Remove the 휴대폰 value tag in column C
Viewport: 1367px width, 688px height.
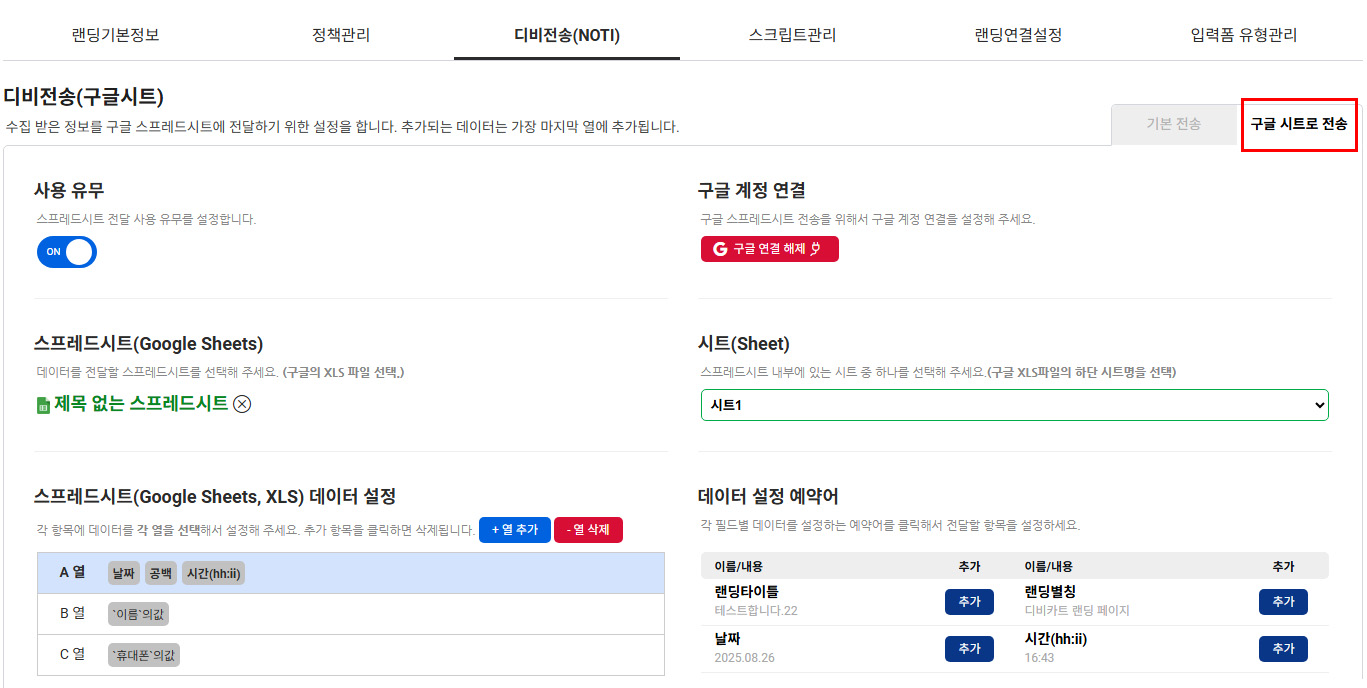click(144, 655)
